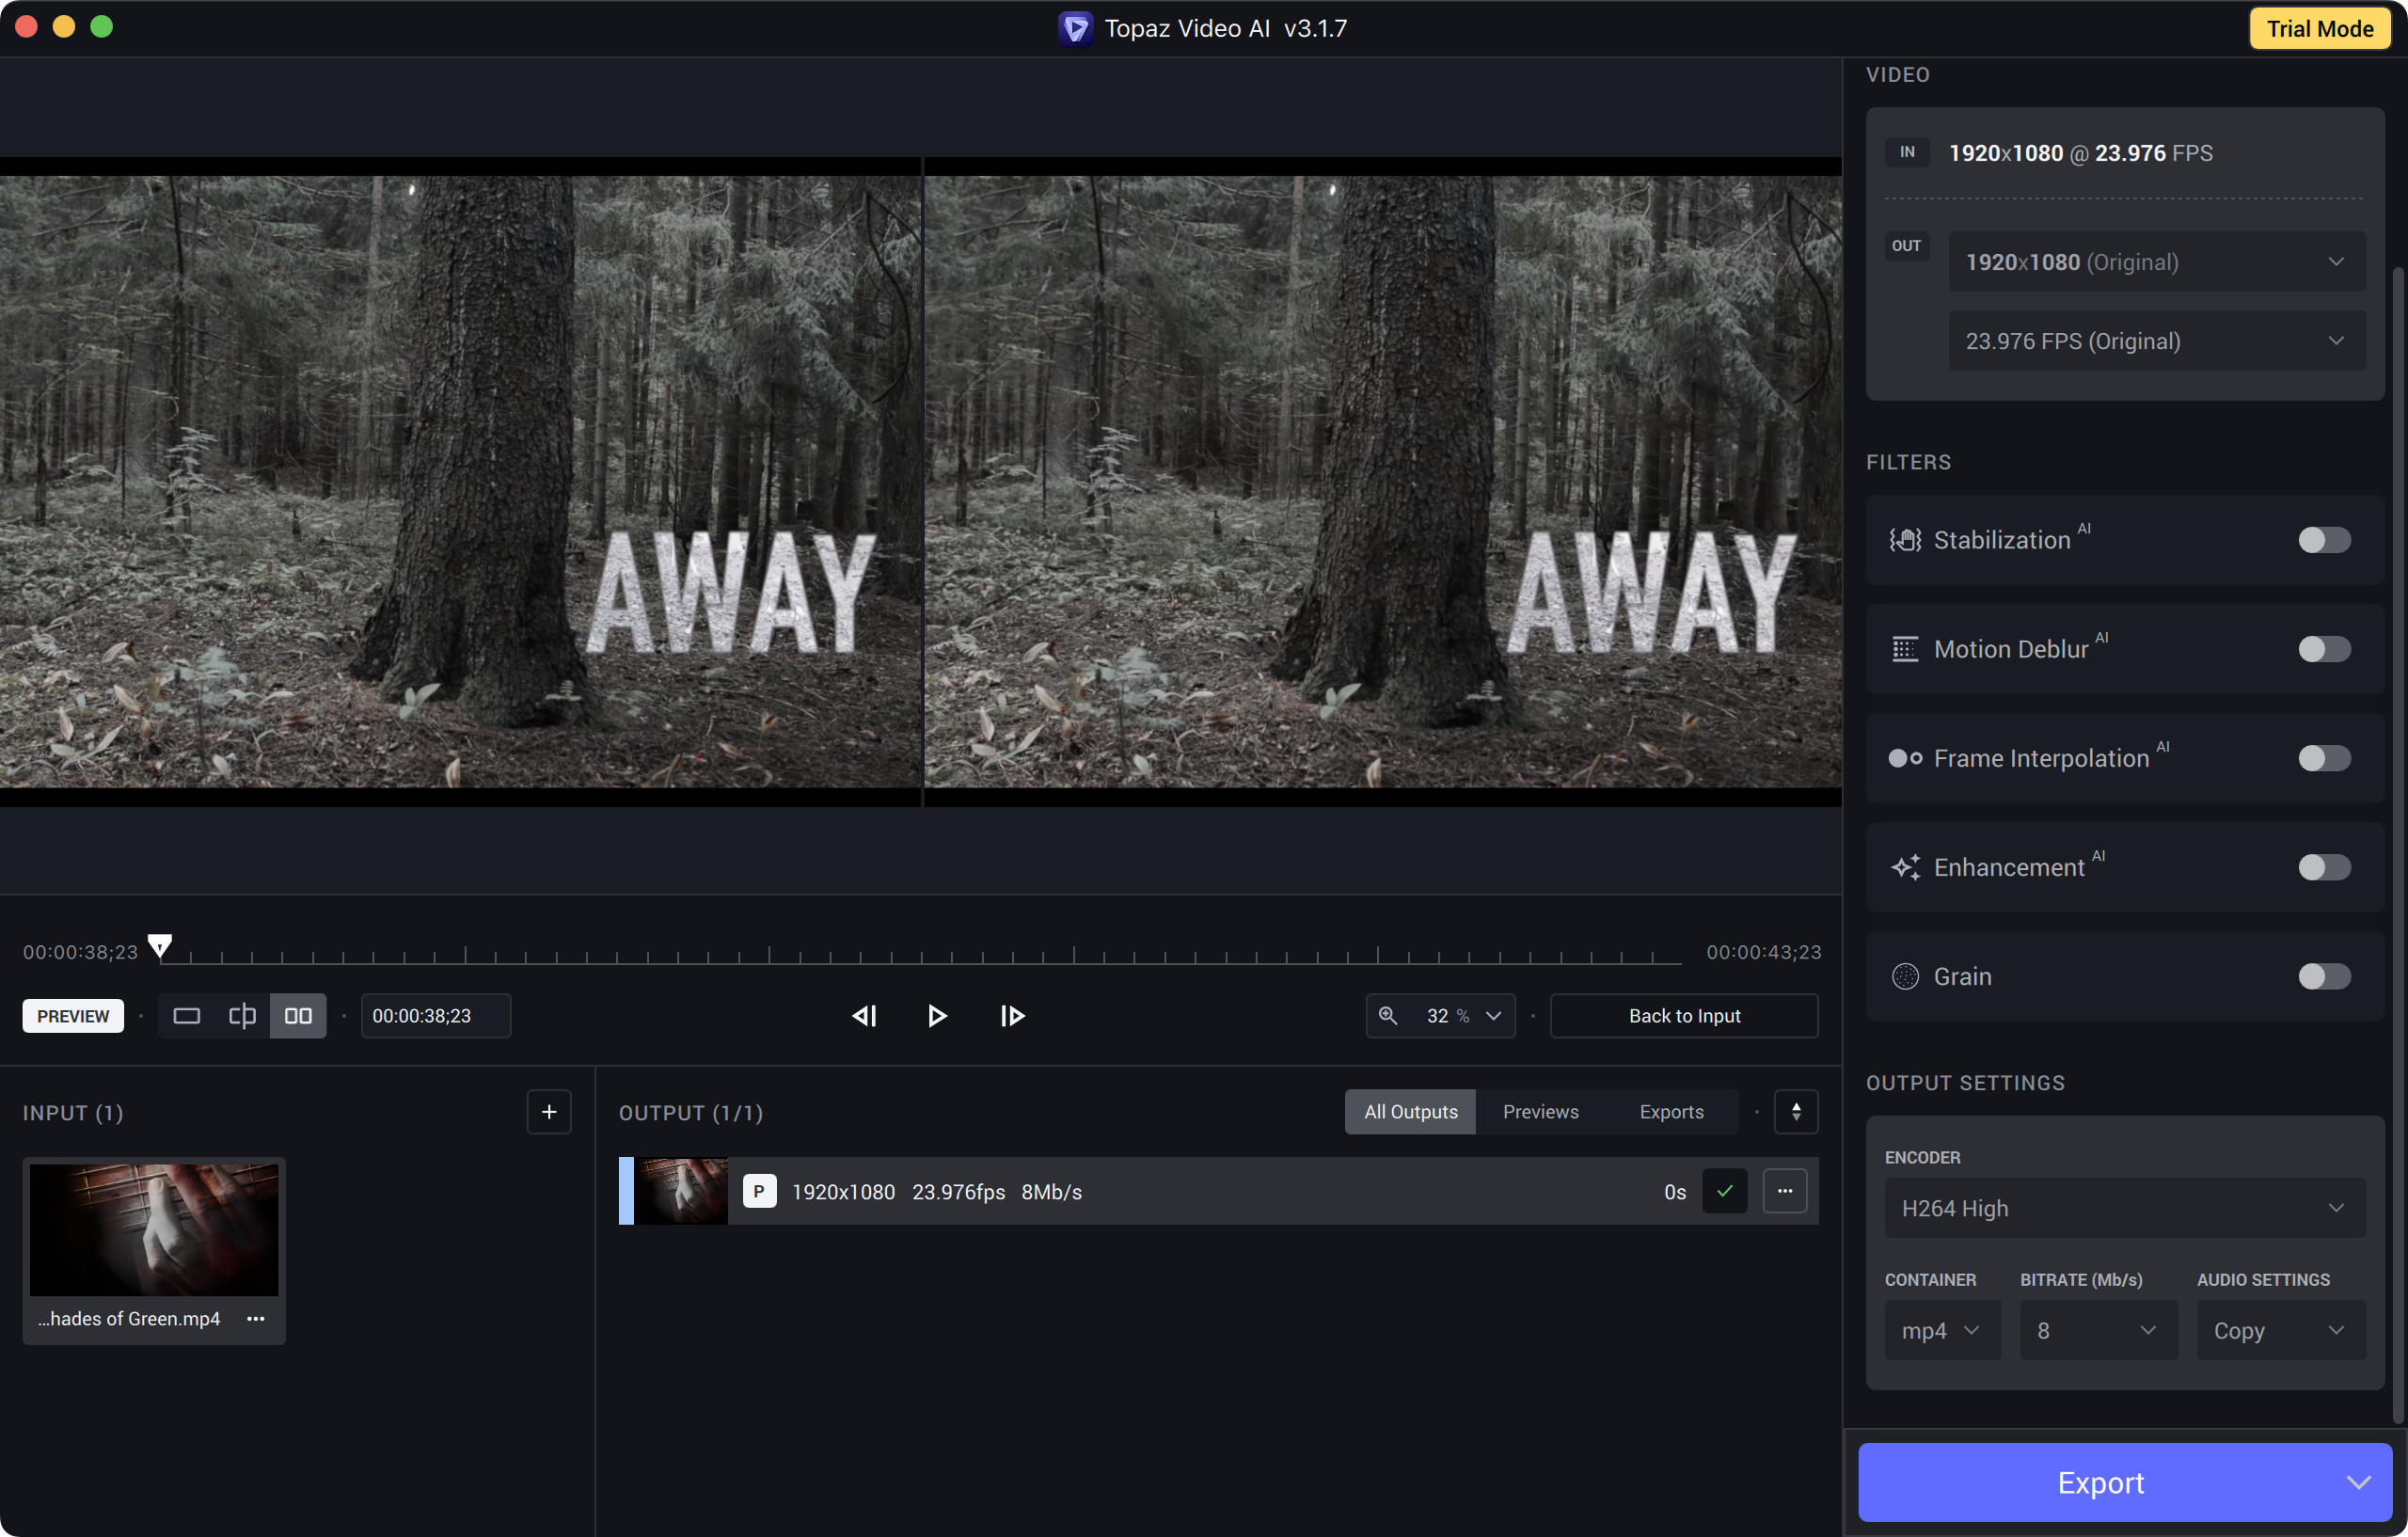Click the output sort arrows icon
The image size is (2408, 1537).
click(1796, 1112)
